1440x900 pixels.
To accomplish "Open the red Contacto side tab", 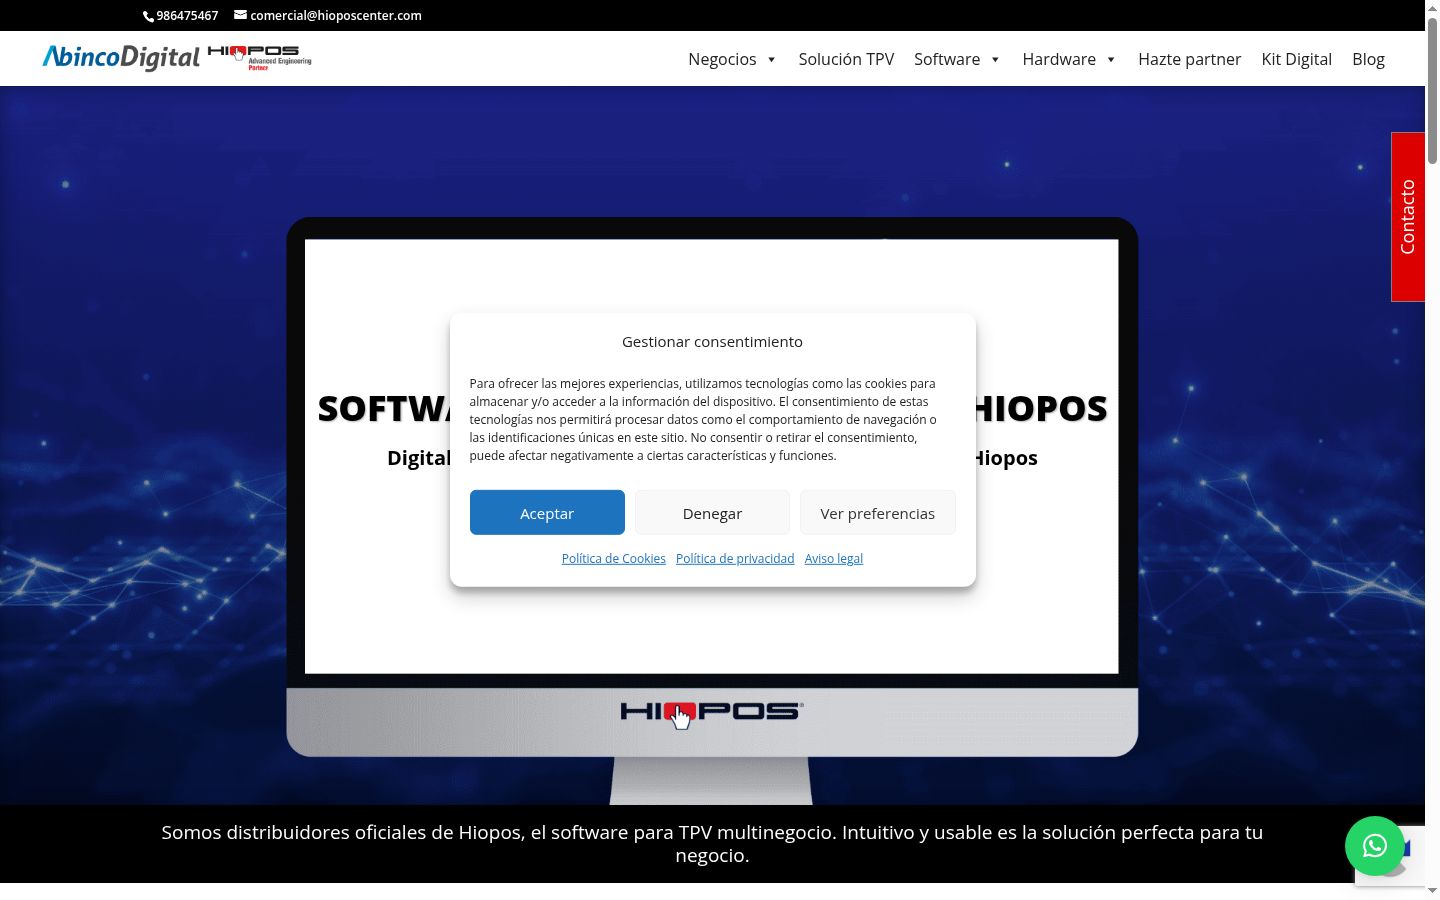I will 1408,217.
